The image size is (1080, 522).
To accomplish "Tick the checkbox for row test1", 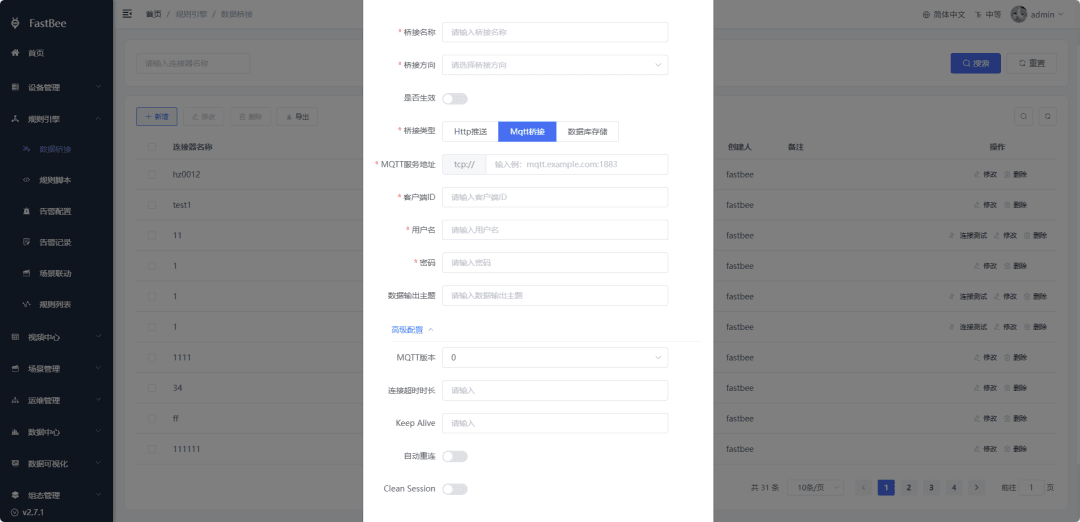I will [152, 205].
